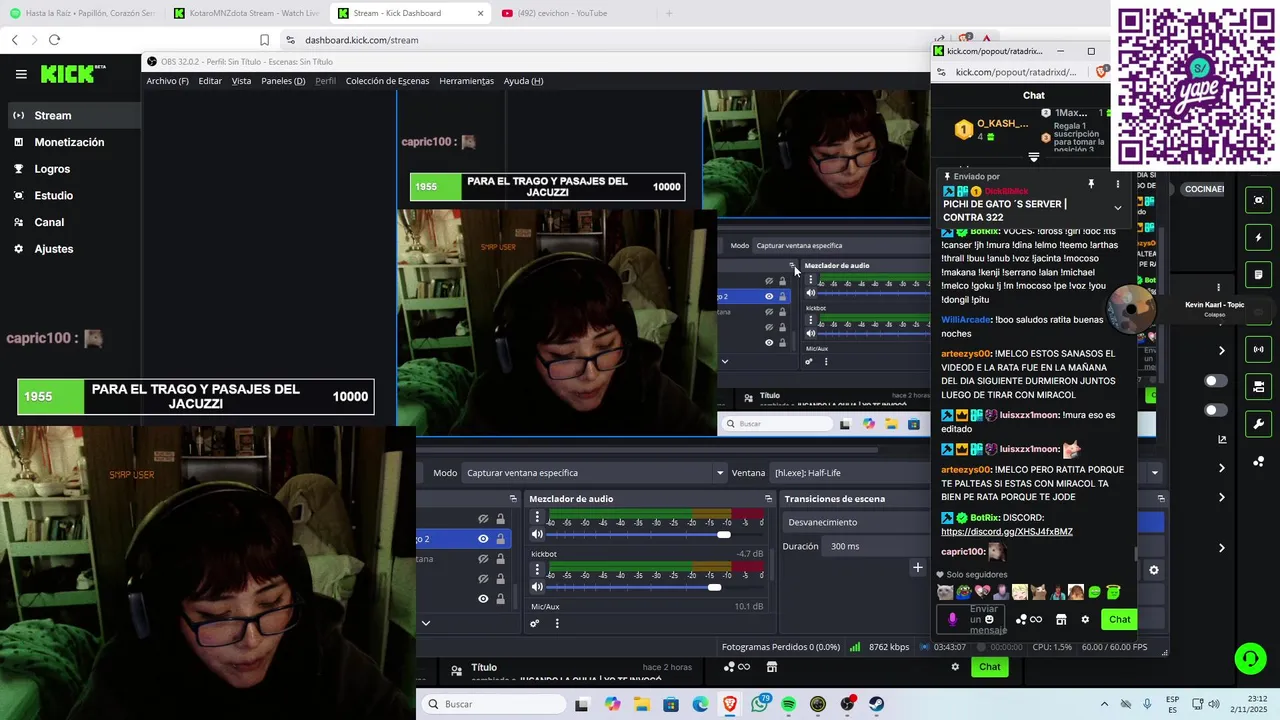
Task: Open the Kick hamburger menu
Action: click(x=21, y=74)
